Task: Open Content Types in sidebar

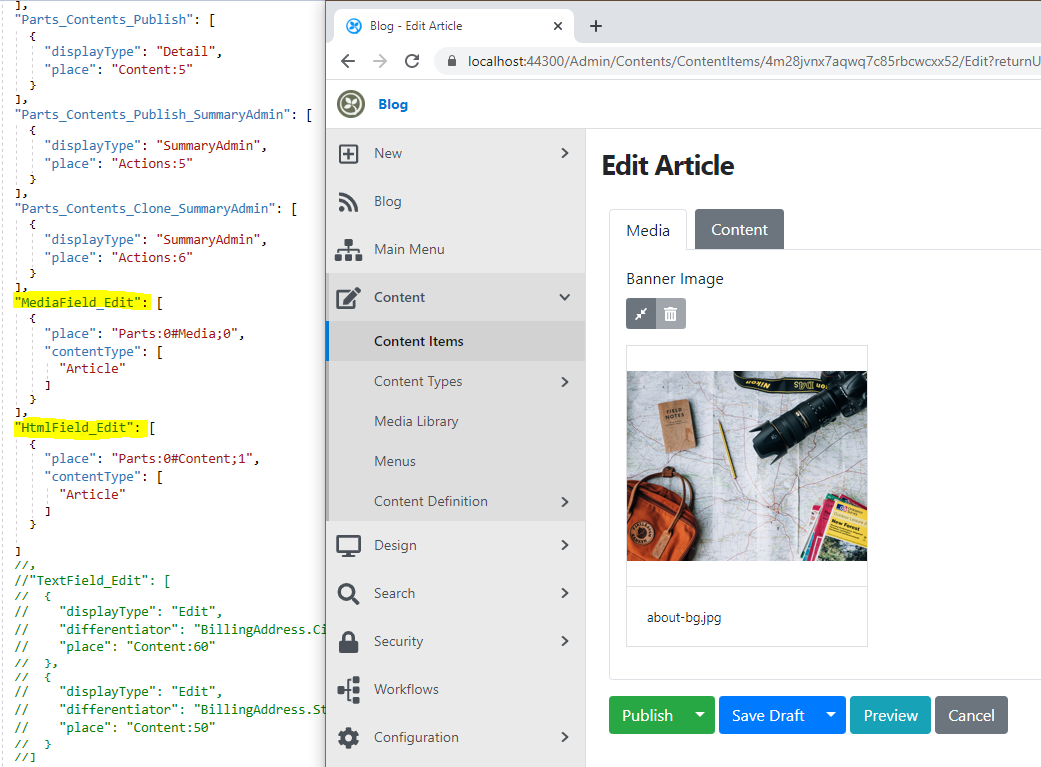Action: (x=418, y=382)
